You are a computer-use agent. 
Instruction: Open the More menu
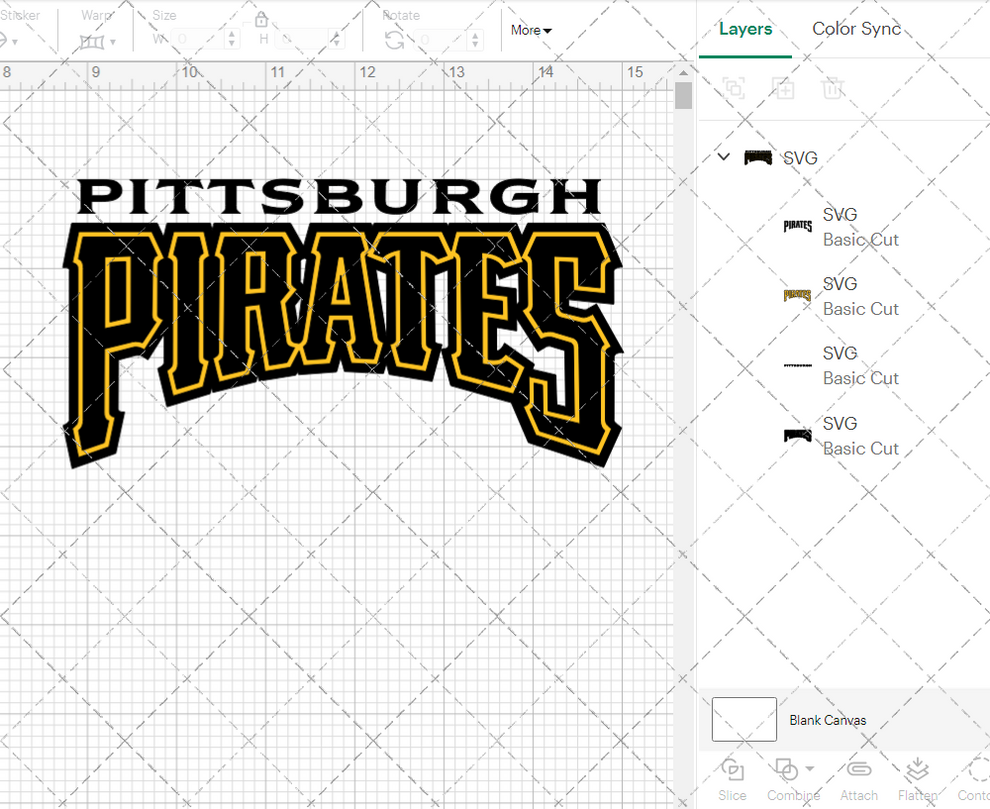coord(530,30)
